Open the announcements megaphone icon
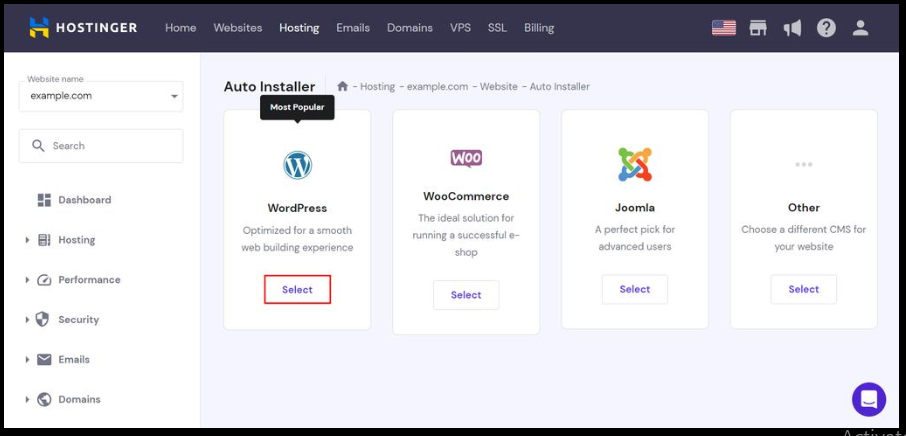The image size is (906, 436). point(792,28)
